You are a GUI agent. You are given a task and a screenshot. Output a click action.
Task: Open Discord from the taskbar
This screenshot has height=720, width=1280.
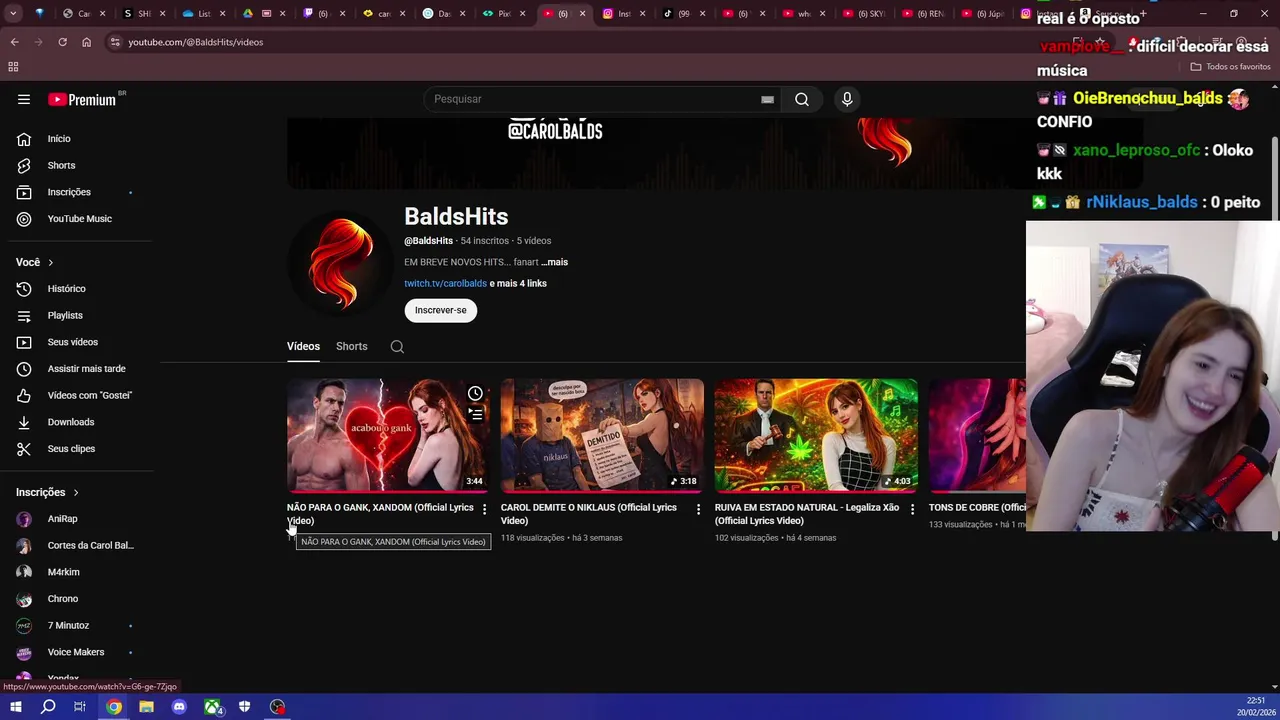click(179, 707)
